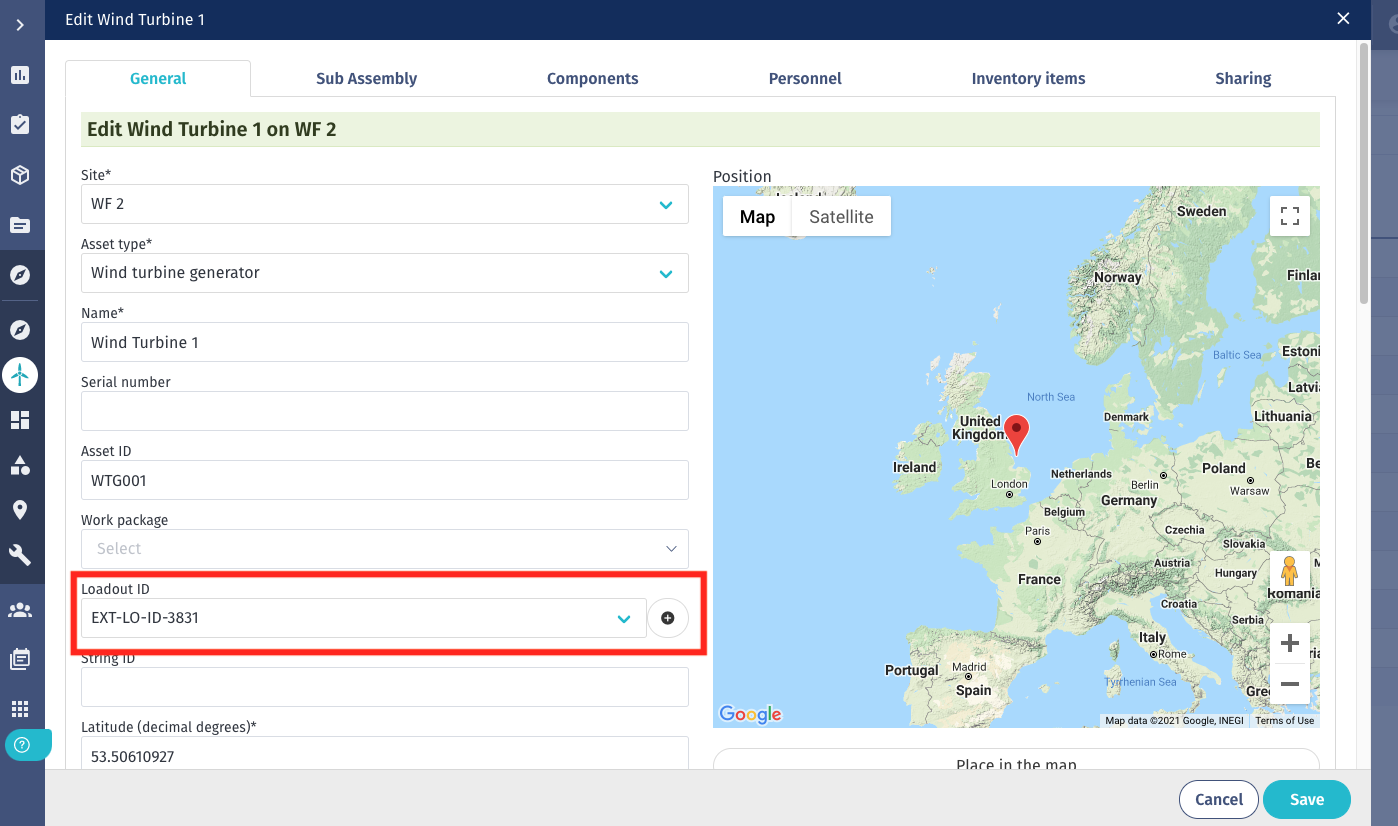The image size is (1398, 826).
Task: Open the shapes icon in sidebar
Action: [x=20, y=465]
